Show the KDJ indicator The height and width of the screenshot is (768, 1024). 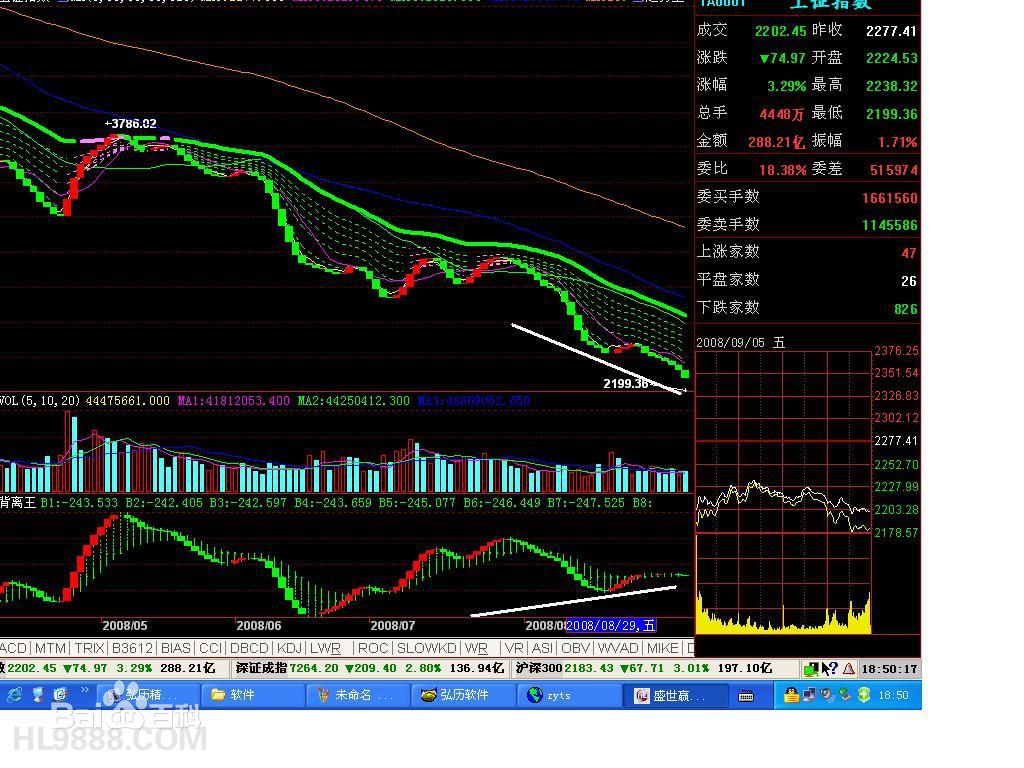pos(290,648)
